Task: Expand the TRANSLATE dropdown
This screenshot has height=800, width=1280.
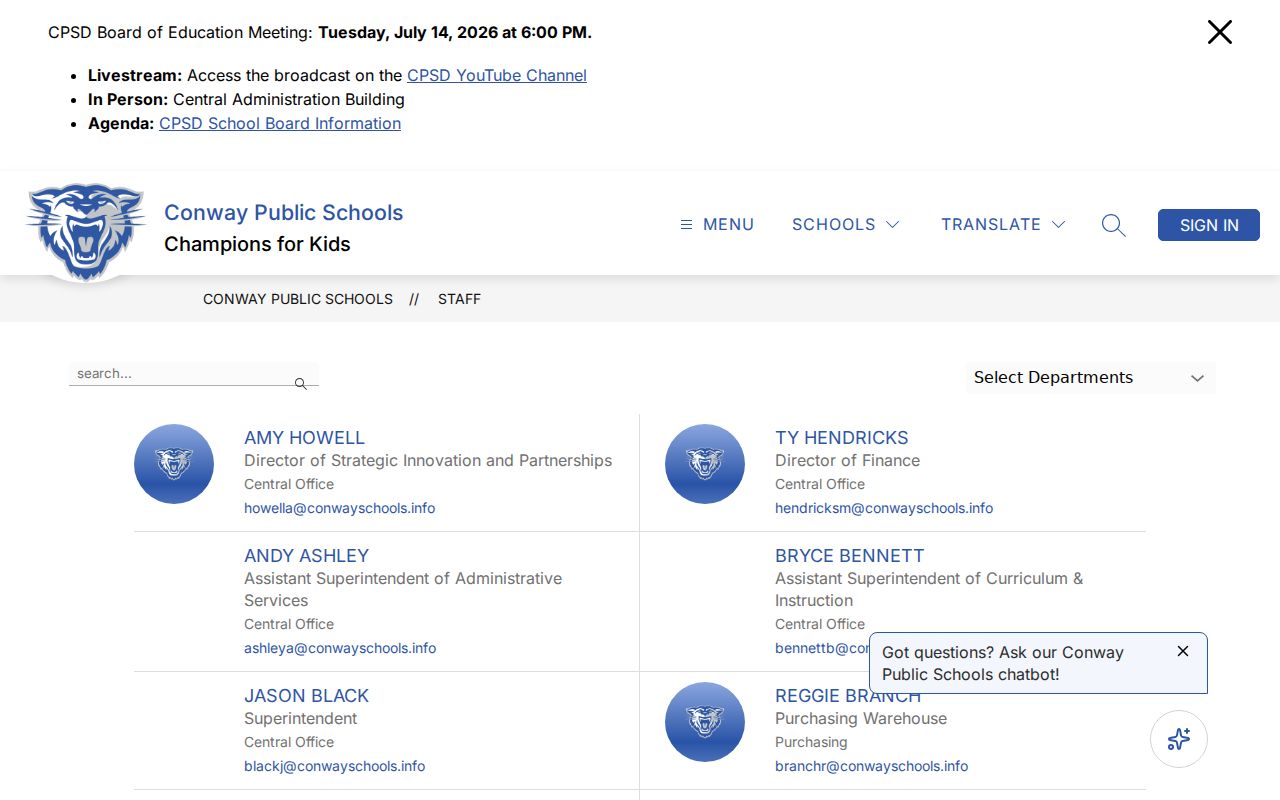Action: (1003, 225)
